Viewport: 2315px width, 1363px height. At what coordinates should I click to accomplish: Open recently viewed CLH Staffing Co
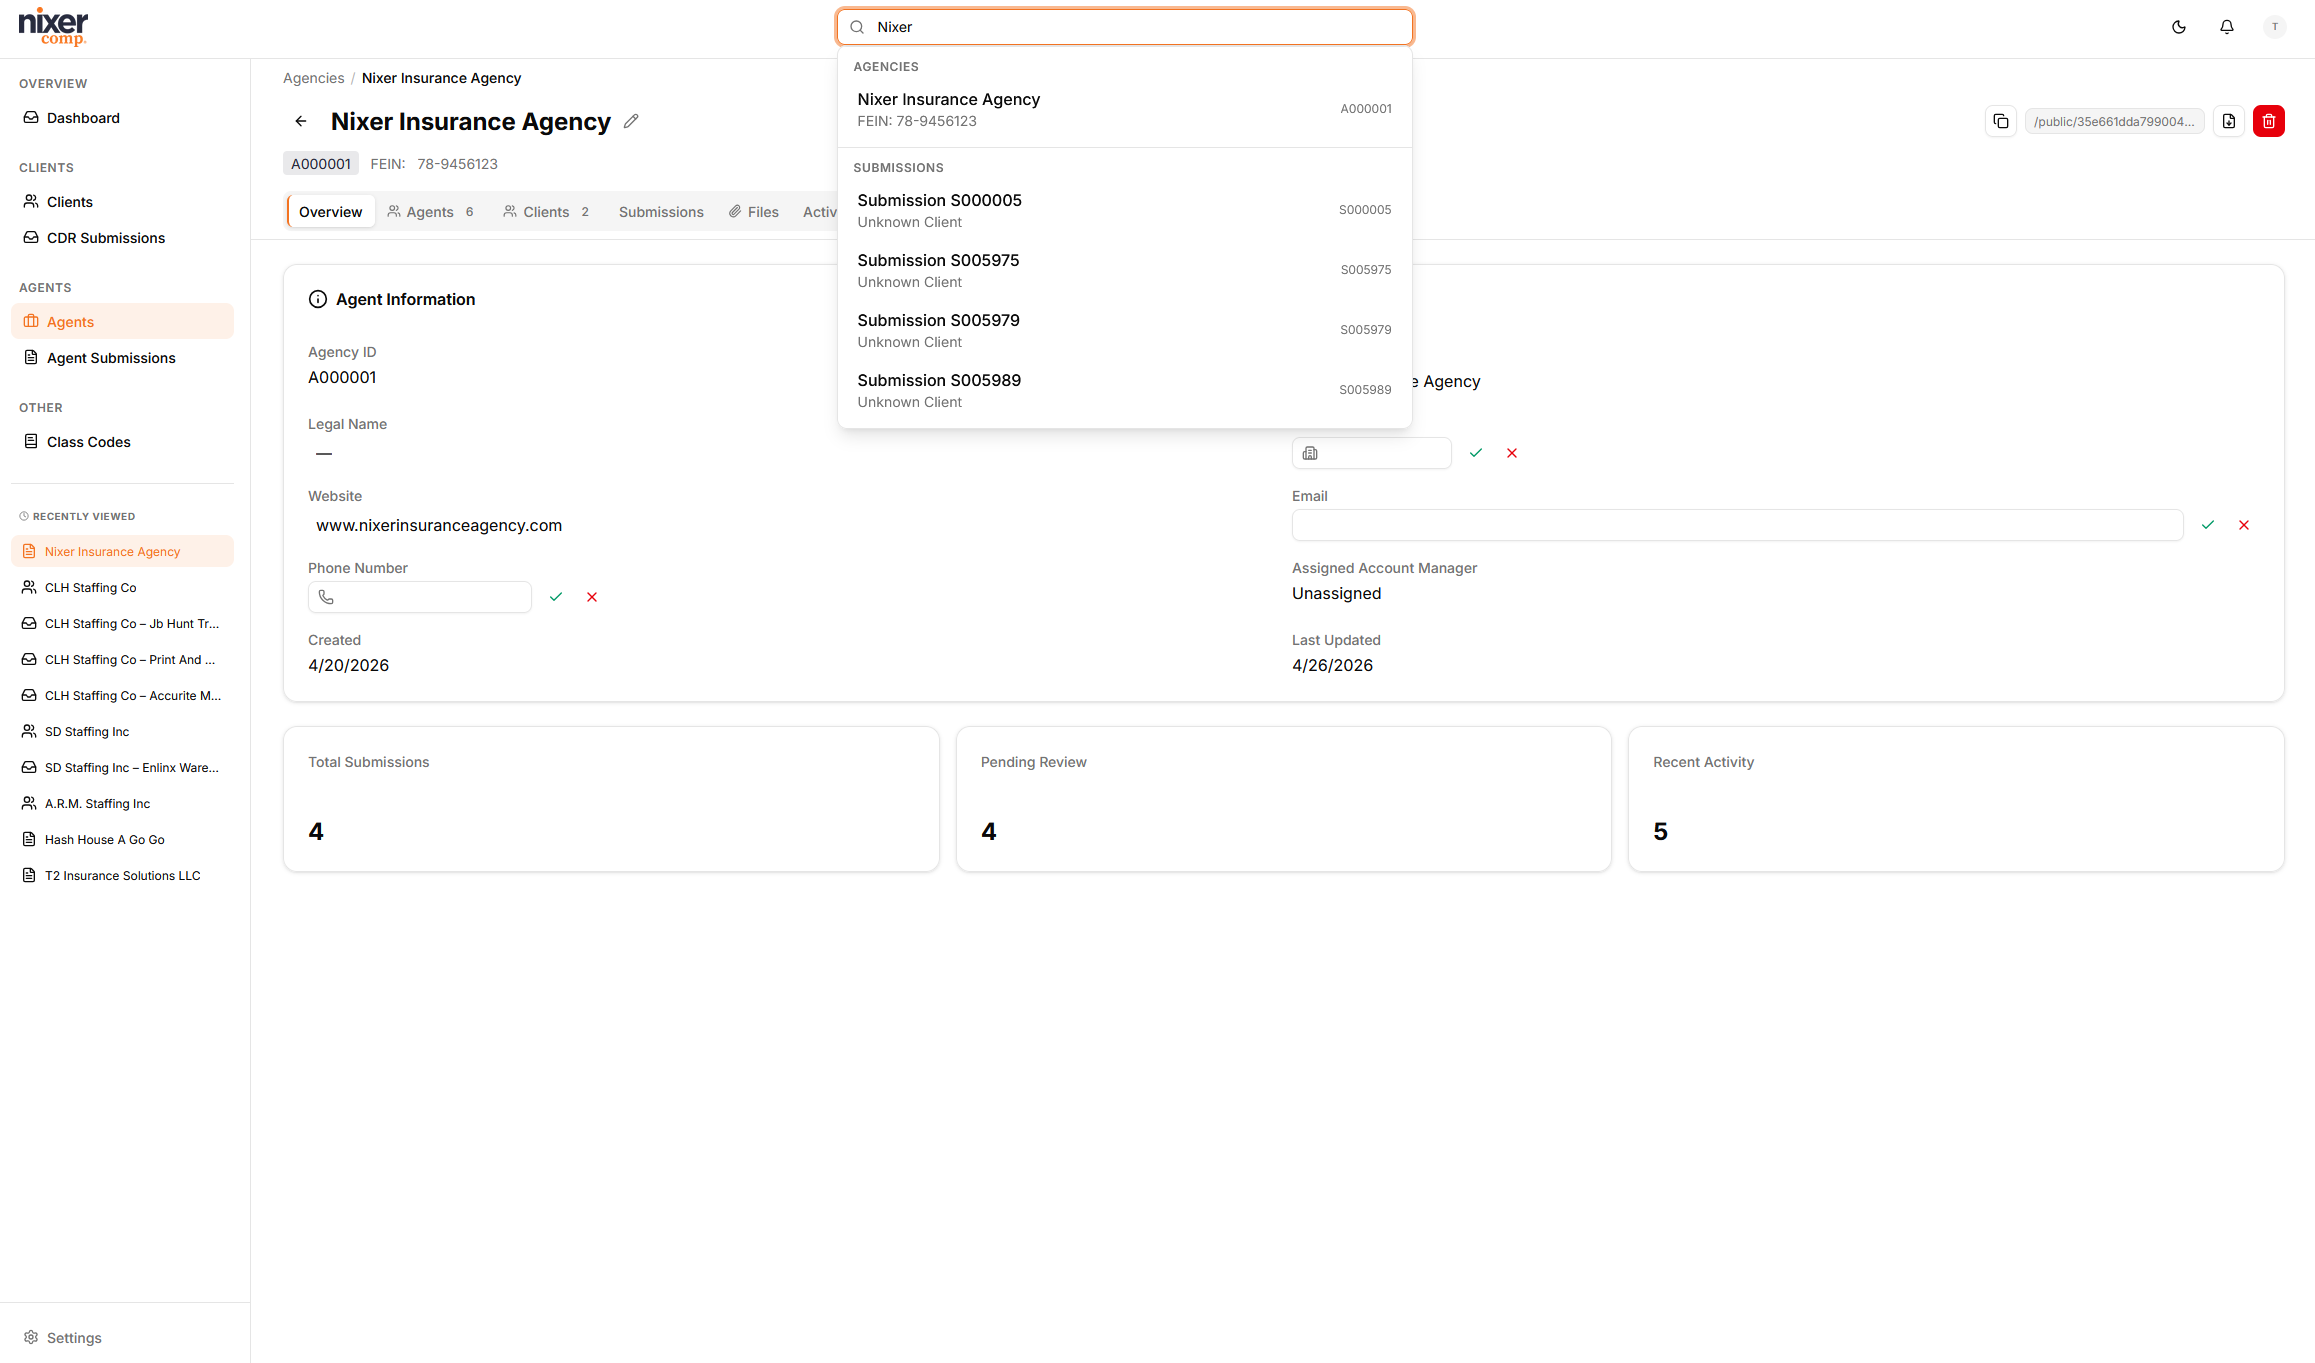coord(122,588)
